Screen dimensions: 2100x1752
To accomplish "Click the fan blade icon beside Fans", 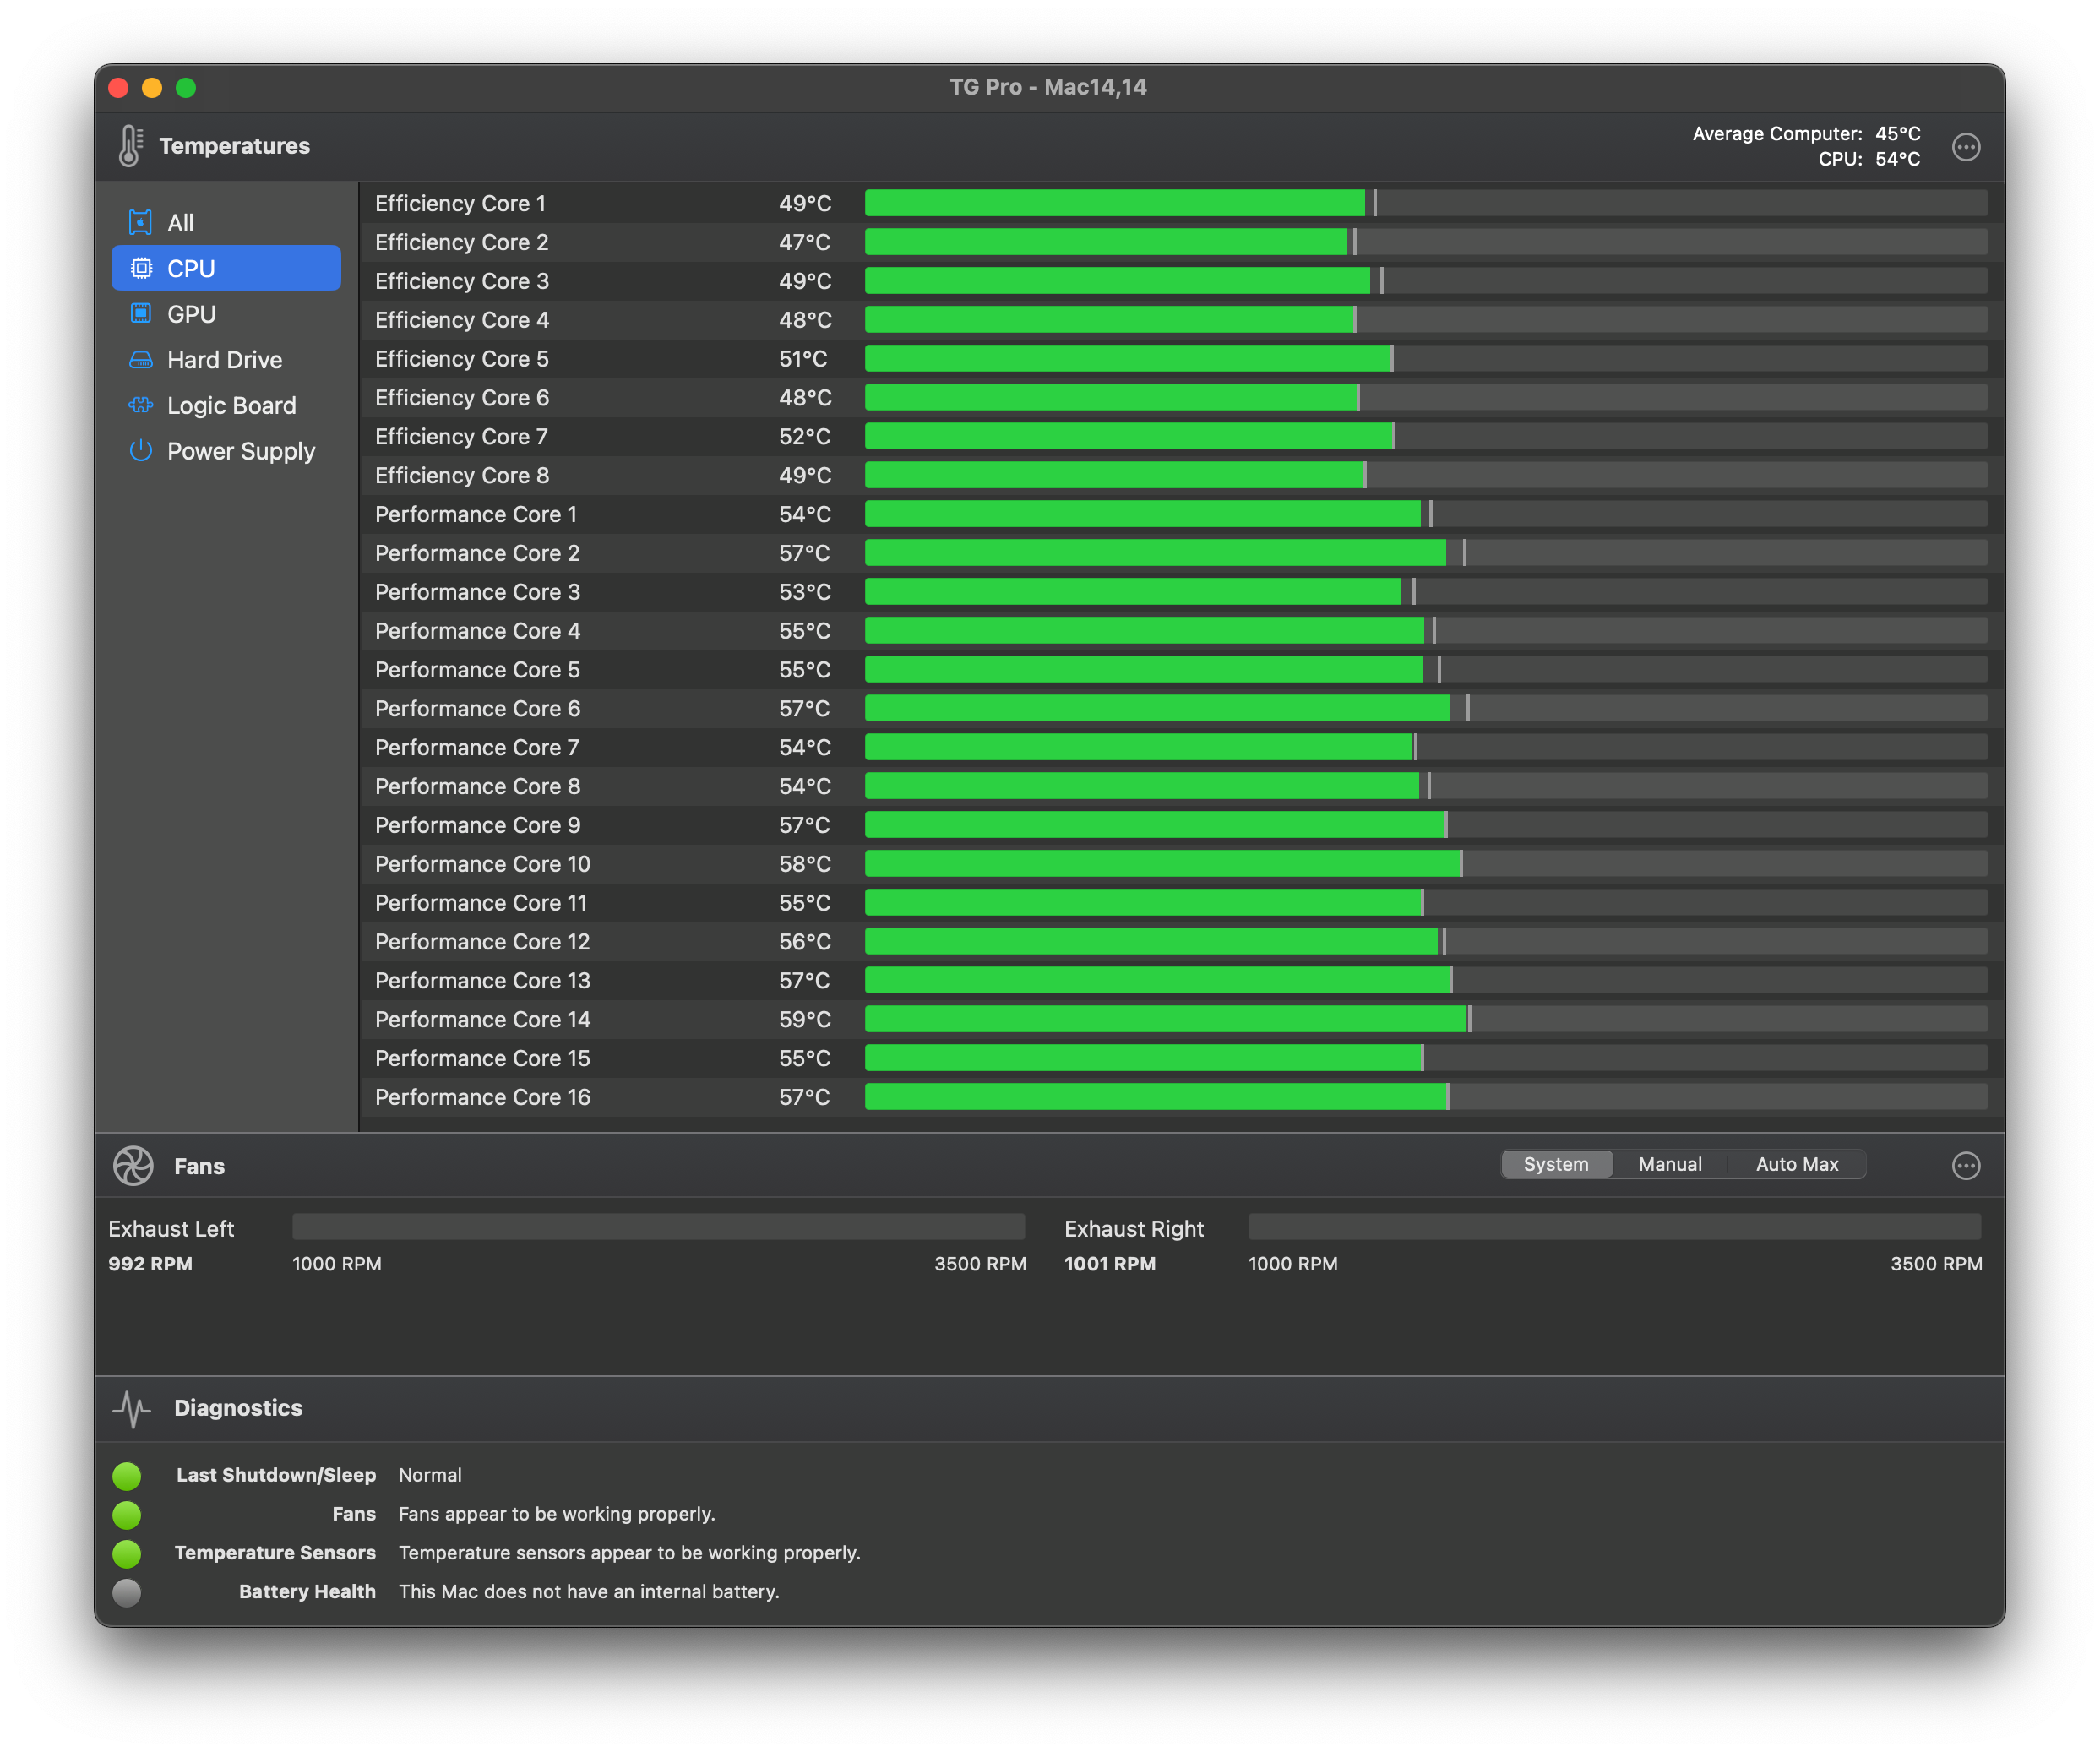I will click(133, 1166).
